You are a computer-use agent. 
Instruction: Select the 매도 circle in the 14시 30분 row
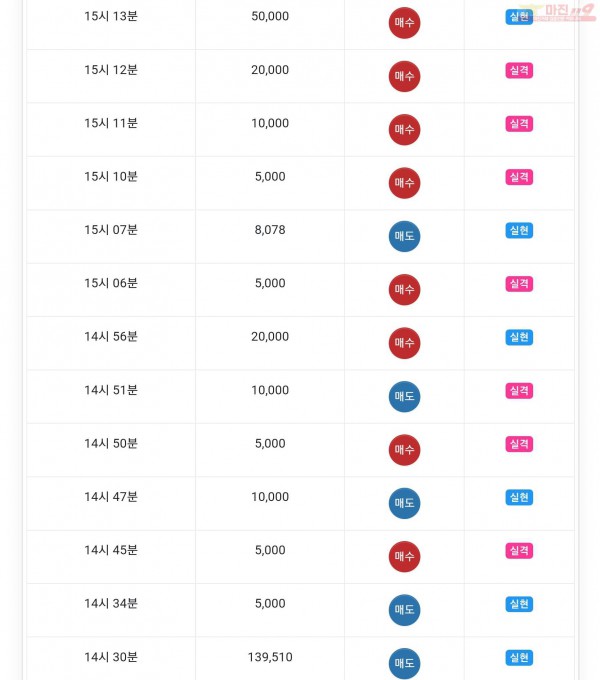(x=404, y=663)
